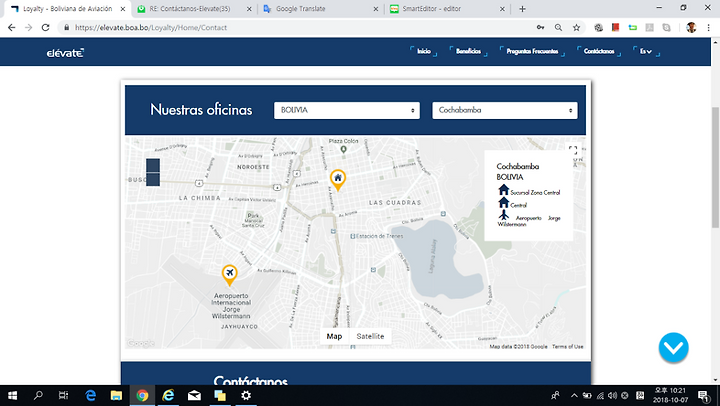720x406 pixels.
Task: Close the Google Translate tab
Action: click(x=376, y=9)
